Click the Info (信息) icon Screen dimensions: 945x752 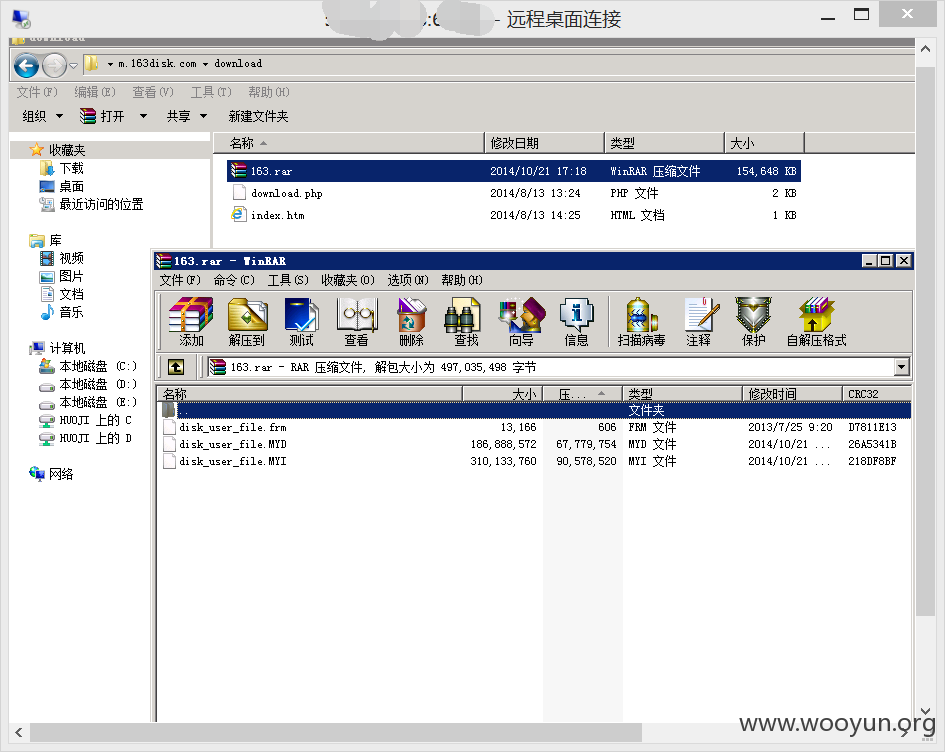[x=576, y=322]
